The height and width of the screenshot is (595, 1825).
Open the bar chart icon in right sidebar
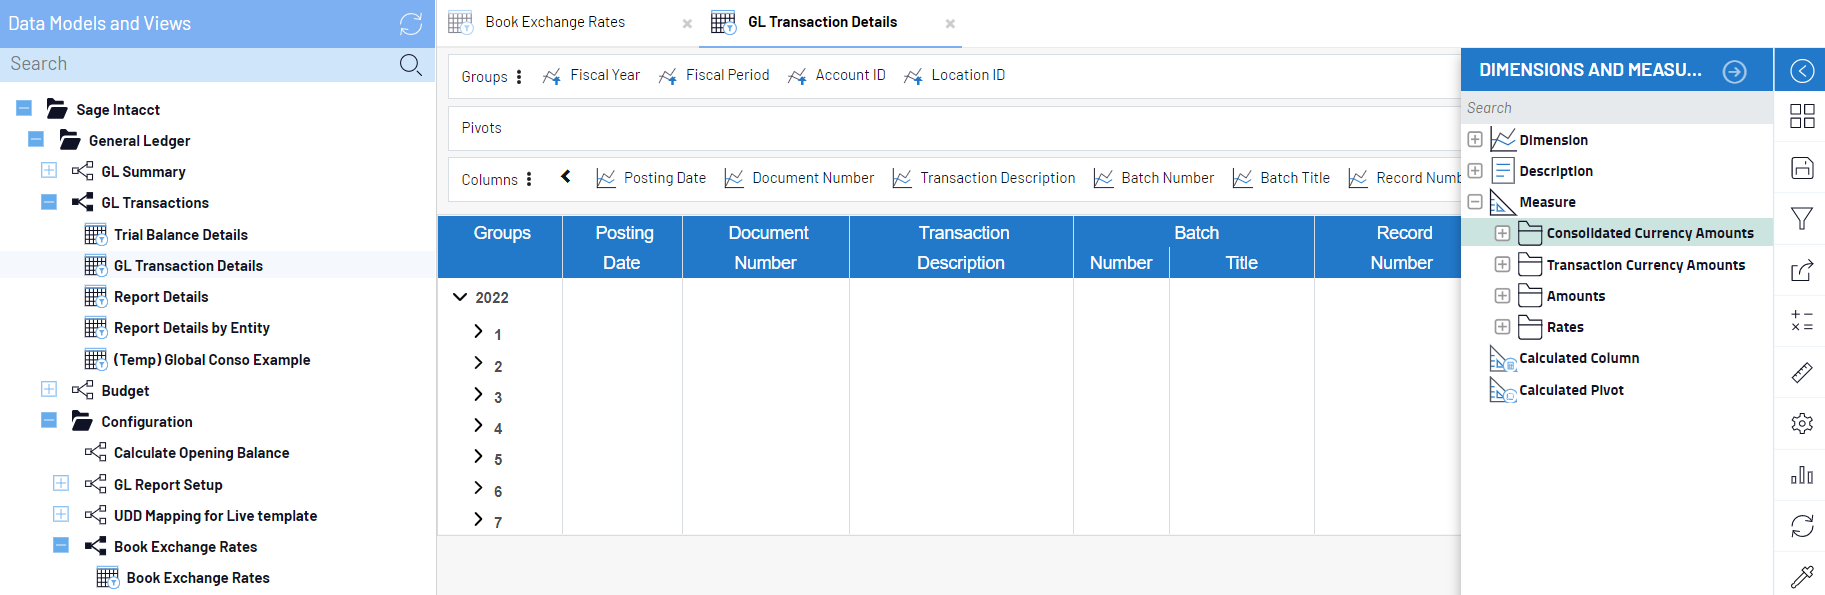click(x=1802, y=475)
